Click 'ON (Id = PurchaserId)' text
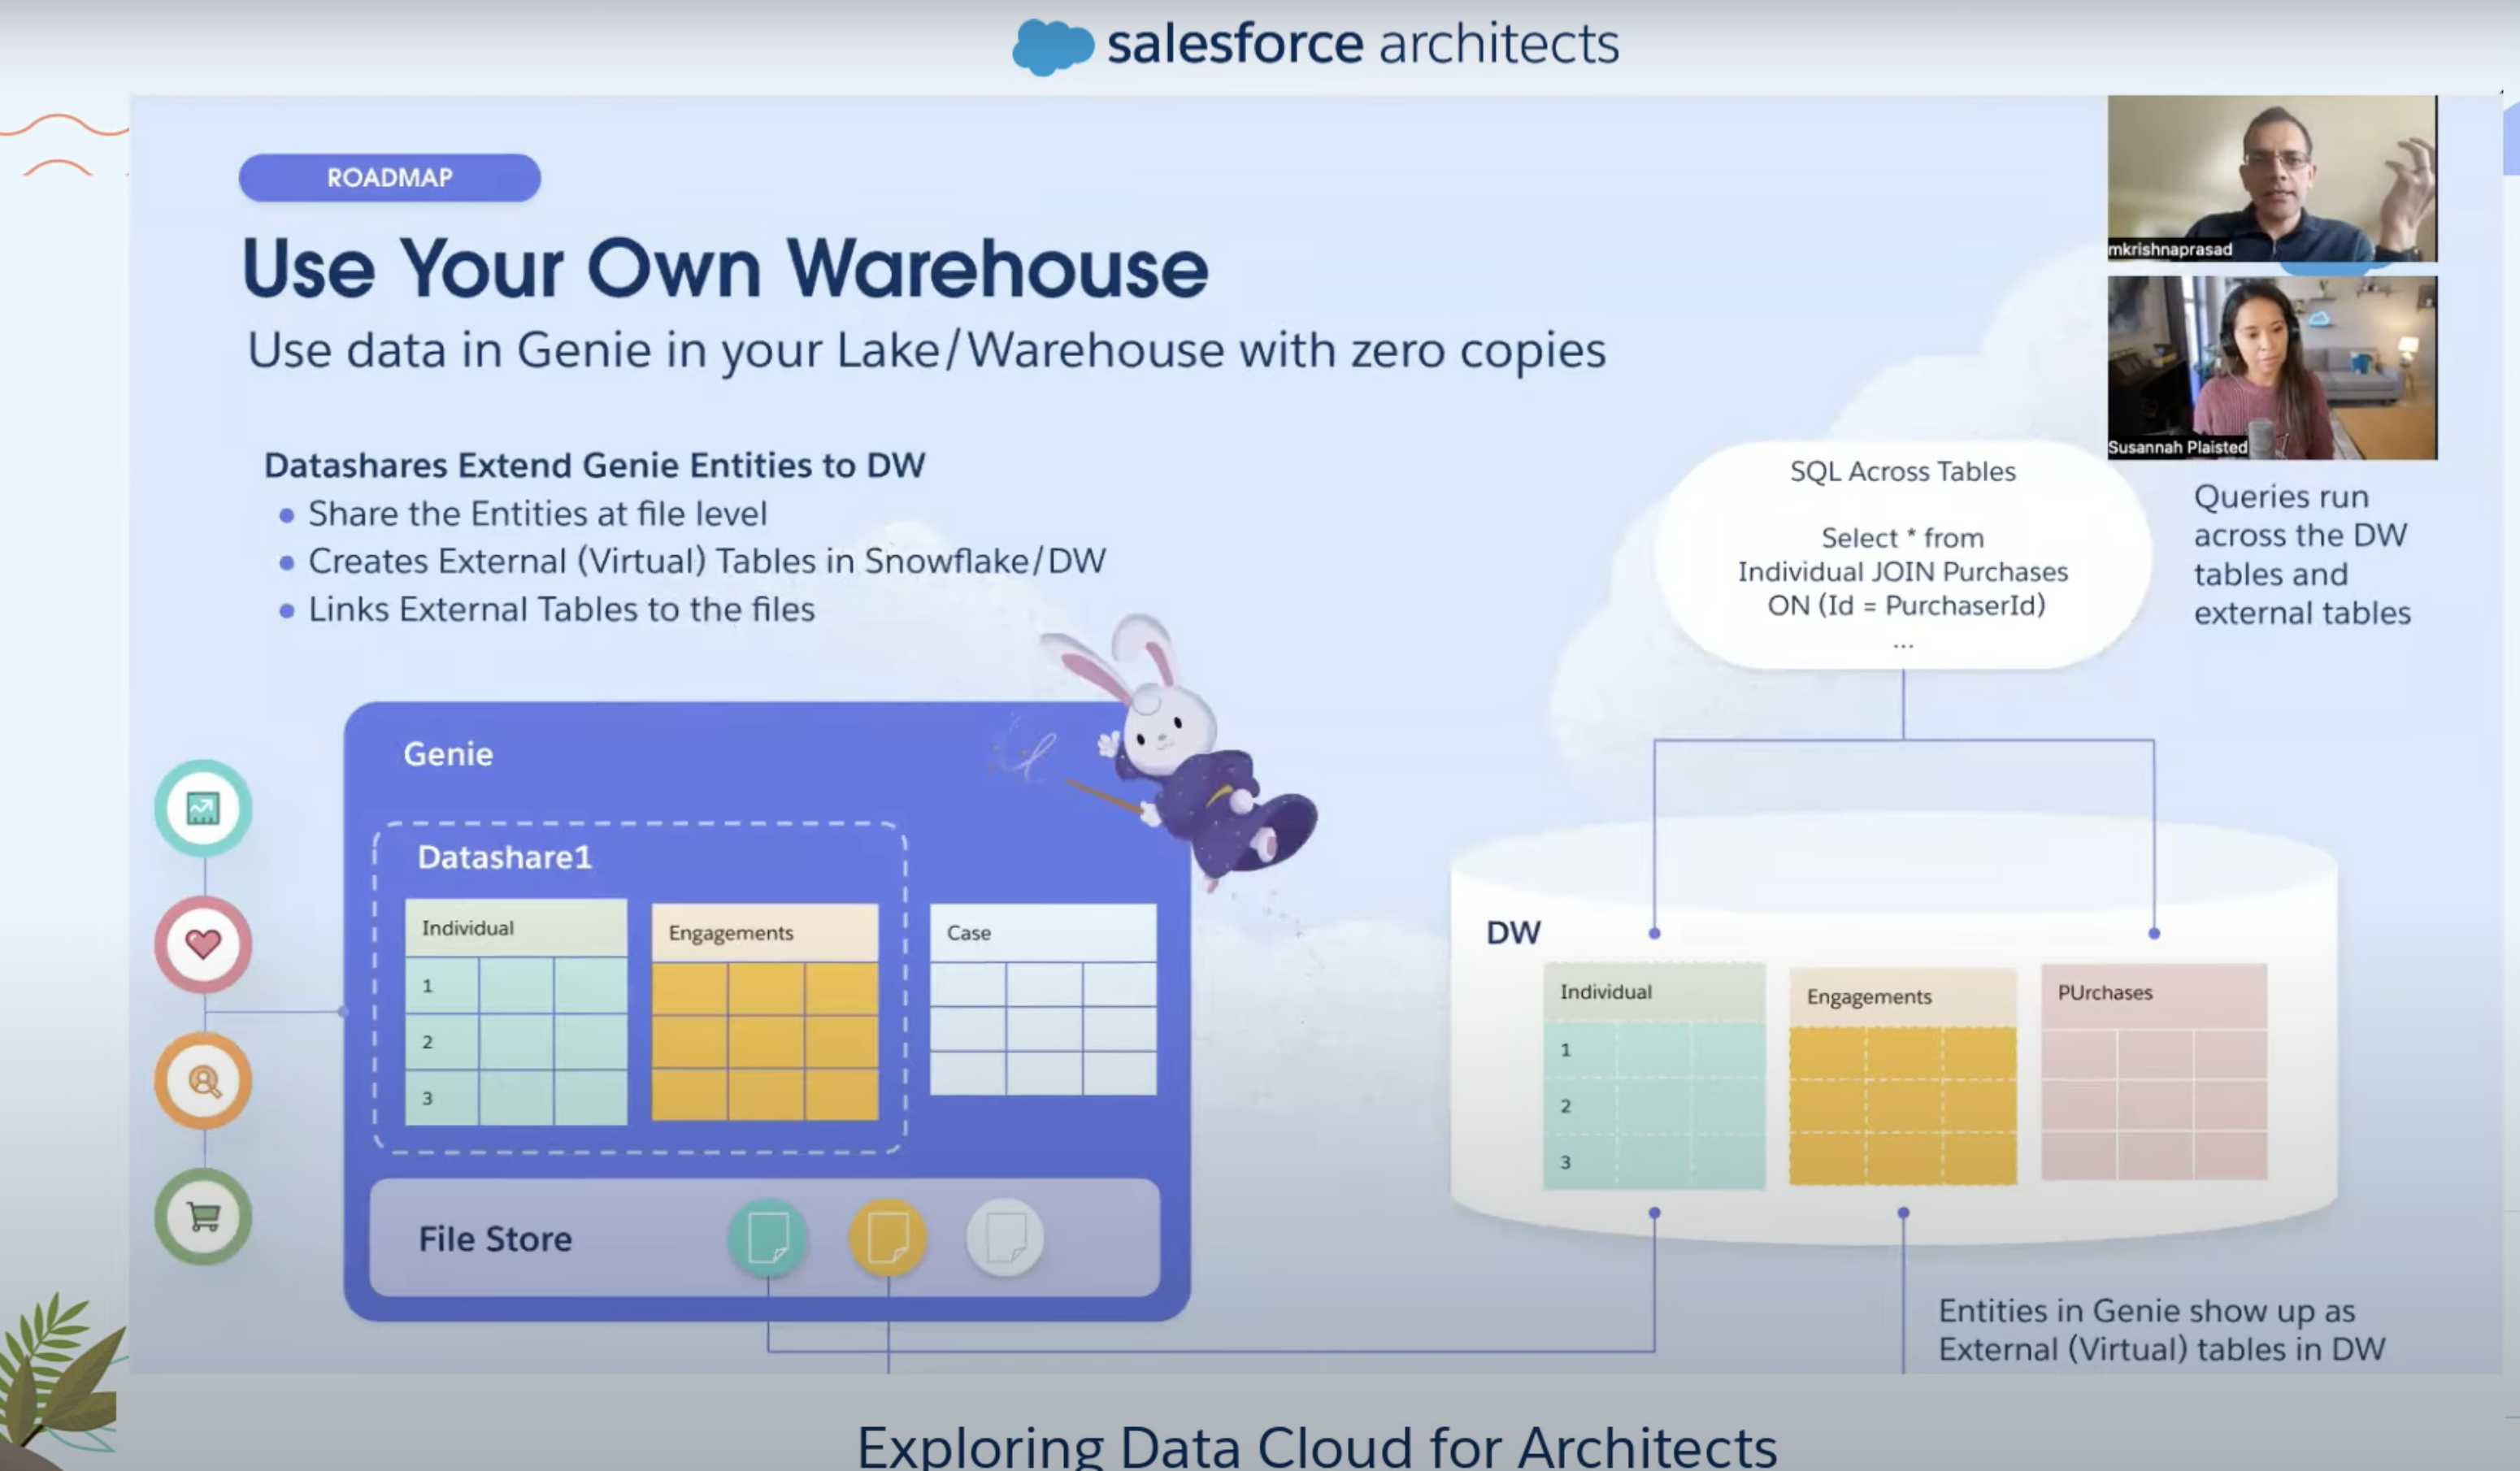The height and width of the screenshot is (1471, 2520). (1906, 606)
